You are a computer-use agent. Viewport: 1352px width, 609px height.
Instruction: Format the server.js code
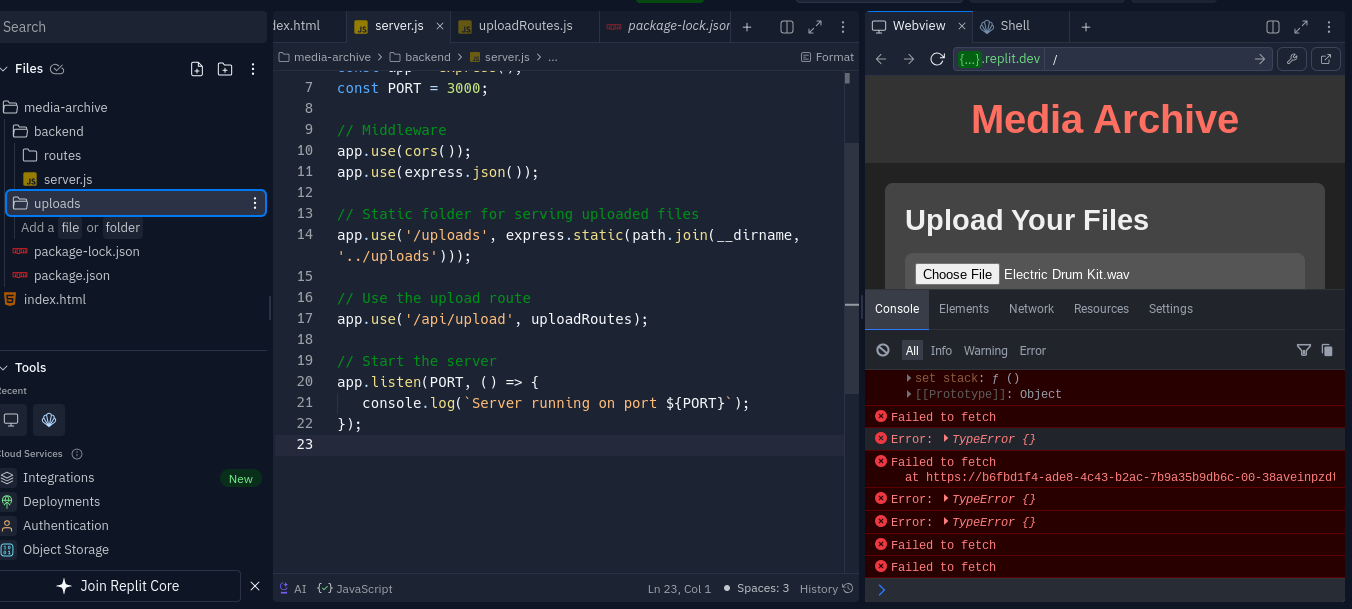(x=827, y=57)
